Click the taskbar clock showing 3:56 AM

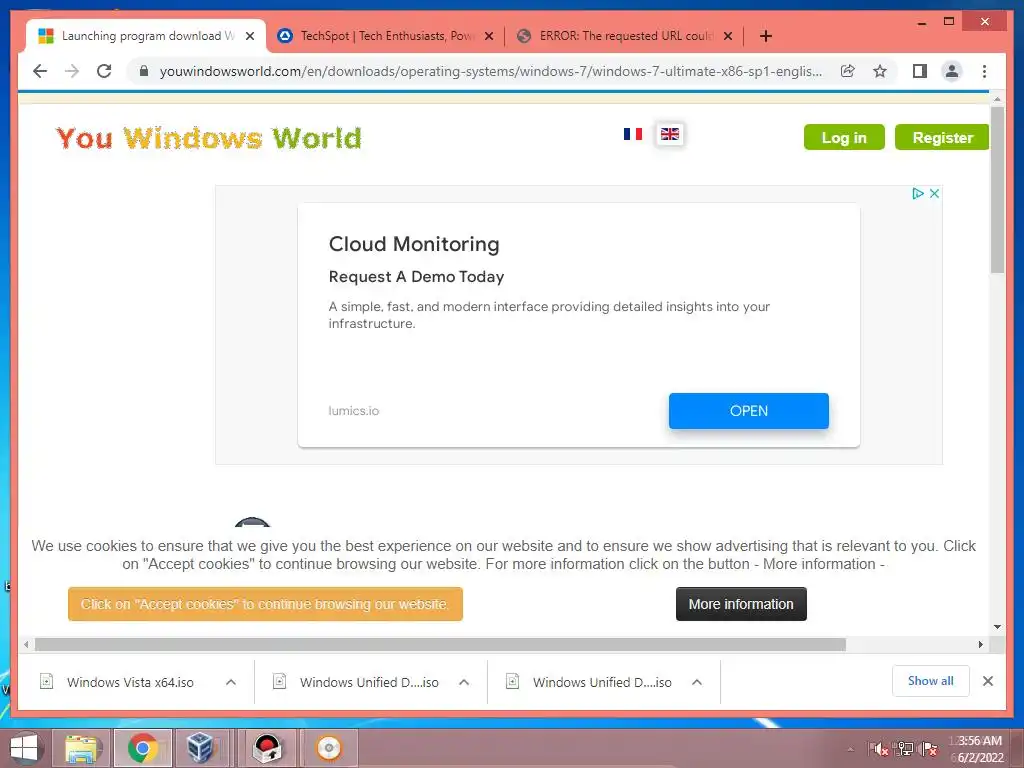pyautogui.click(x=979, y=749)
